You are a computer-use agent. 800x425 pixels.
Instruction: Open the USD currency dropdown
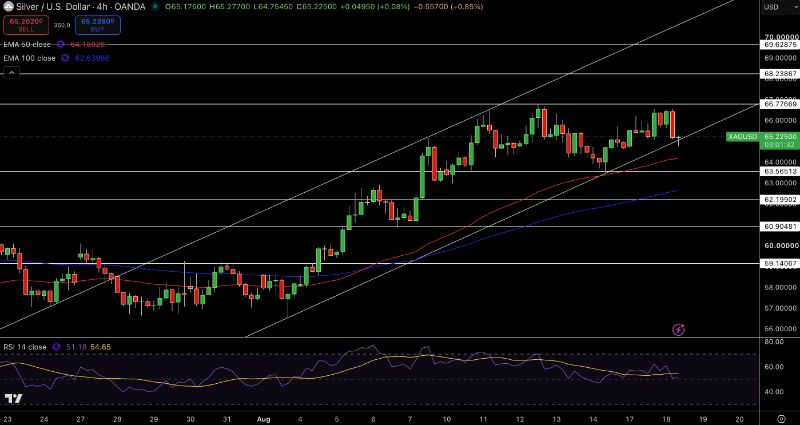click(x=771, y=7)
